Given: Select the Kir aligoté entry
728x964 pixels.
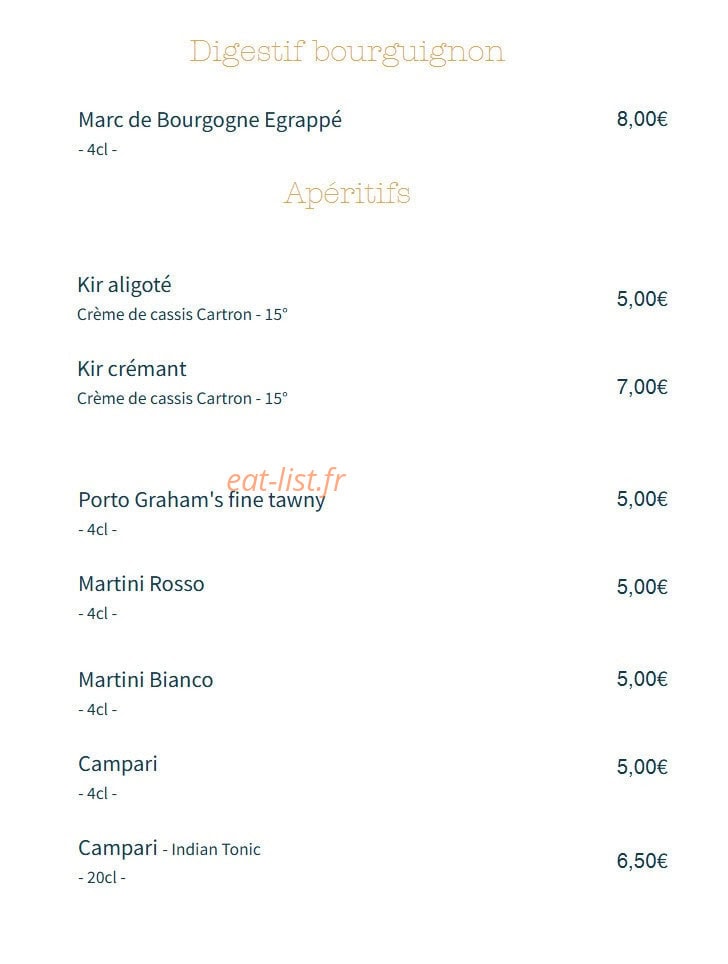Looking at the screenshot, I should click(124, 285).
